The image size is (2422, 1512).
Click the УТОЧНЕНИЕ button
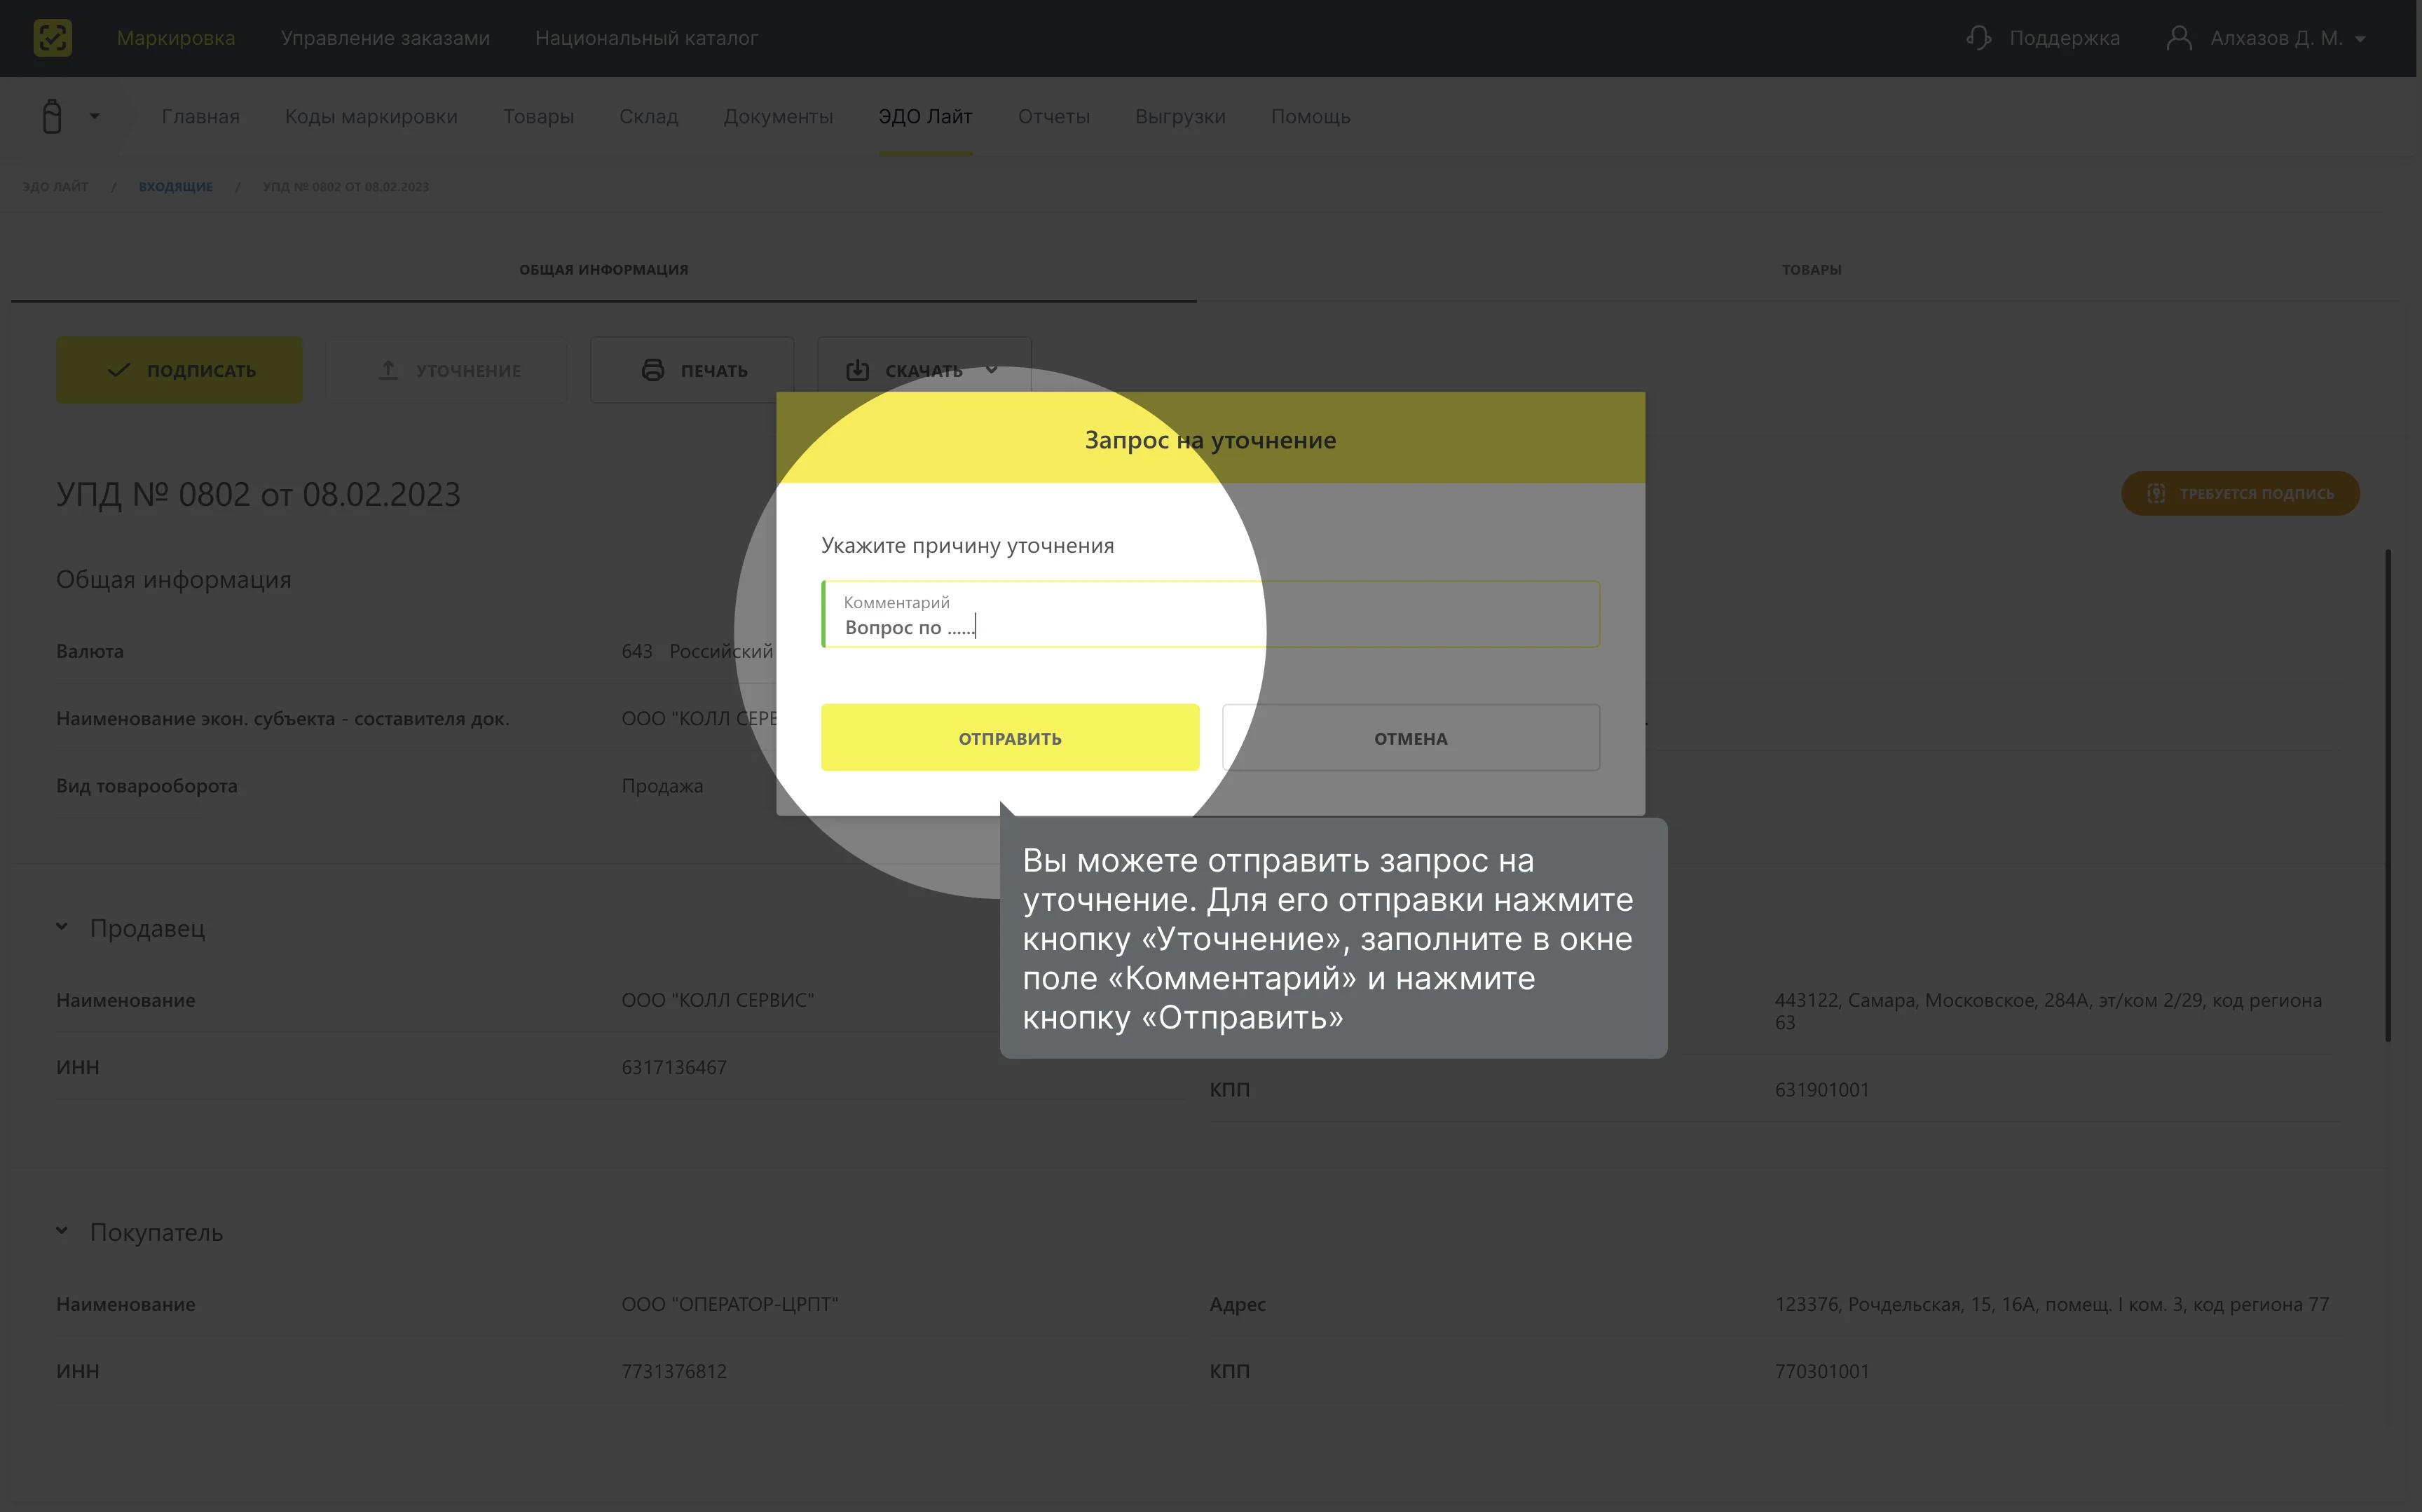click(446, 370)
